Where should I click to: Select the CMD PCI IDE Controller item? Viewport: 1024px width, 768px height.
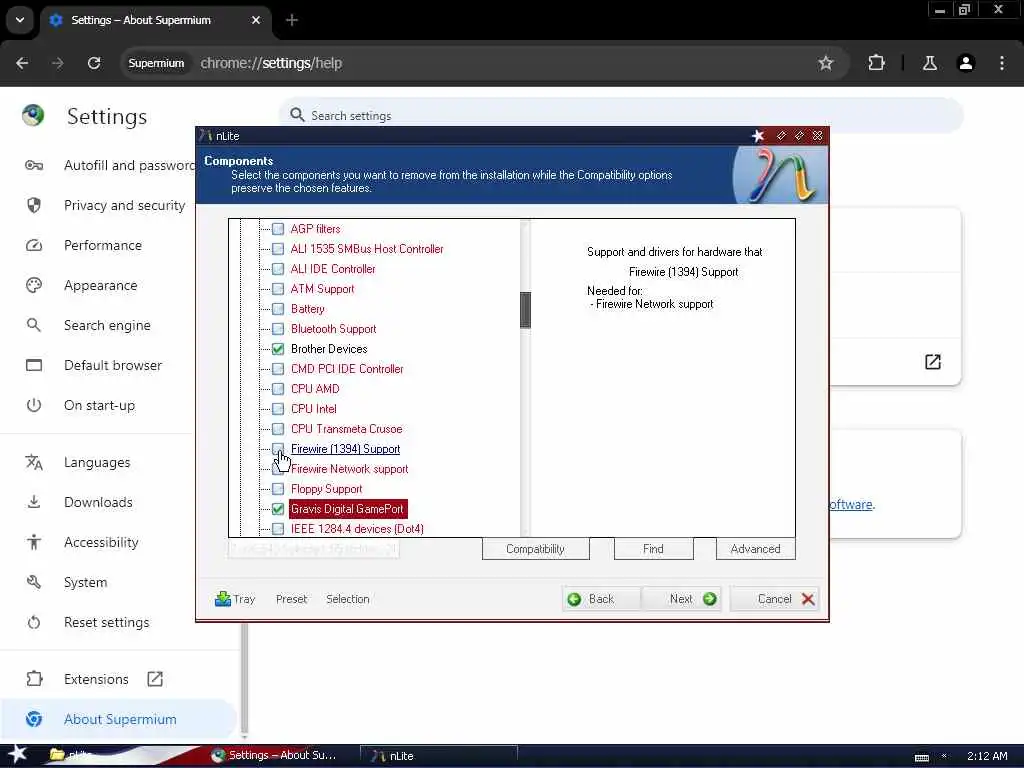347,369
